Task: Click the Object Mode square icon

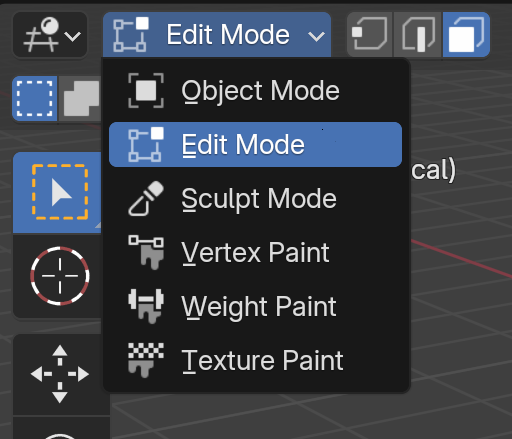Action: [x=146, y=91]
